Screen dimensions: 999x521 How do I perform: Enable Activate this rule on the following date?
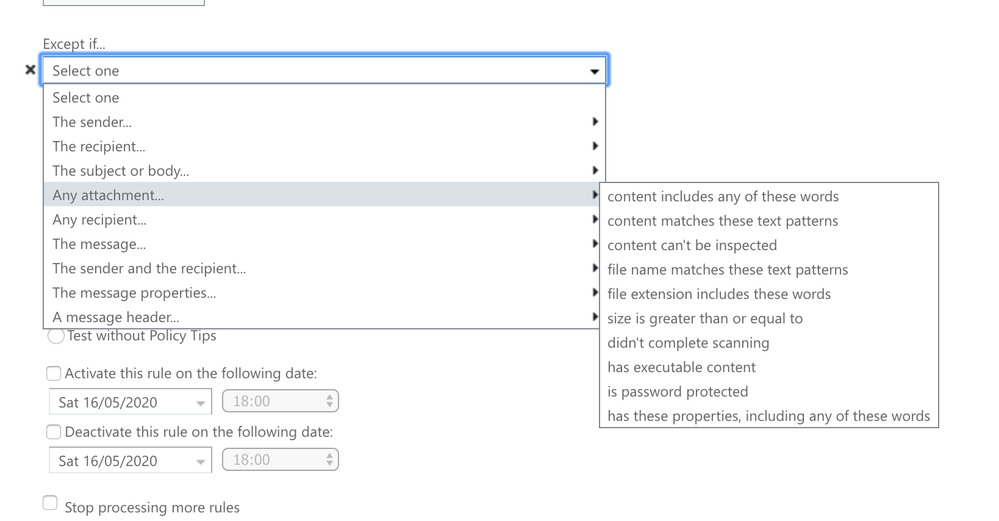pos(54,374)
